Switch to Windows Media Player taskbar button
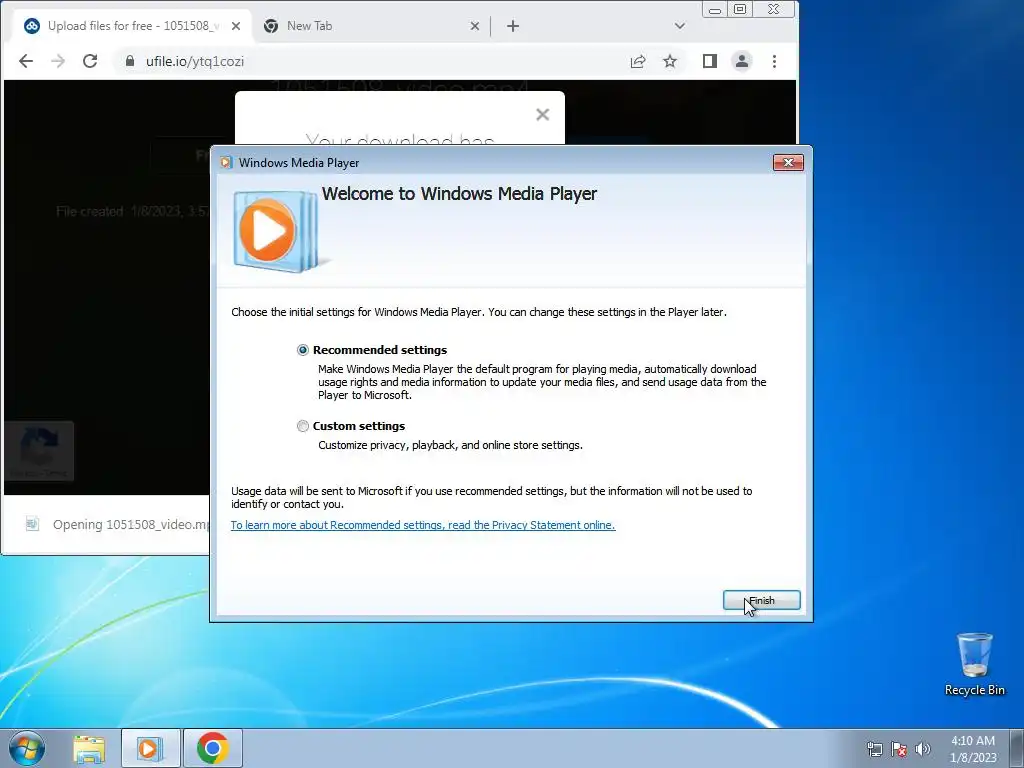 pos(150,748)
